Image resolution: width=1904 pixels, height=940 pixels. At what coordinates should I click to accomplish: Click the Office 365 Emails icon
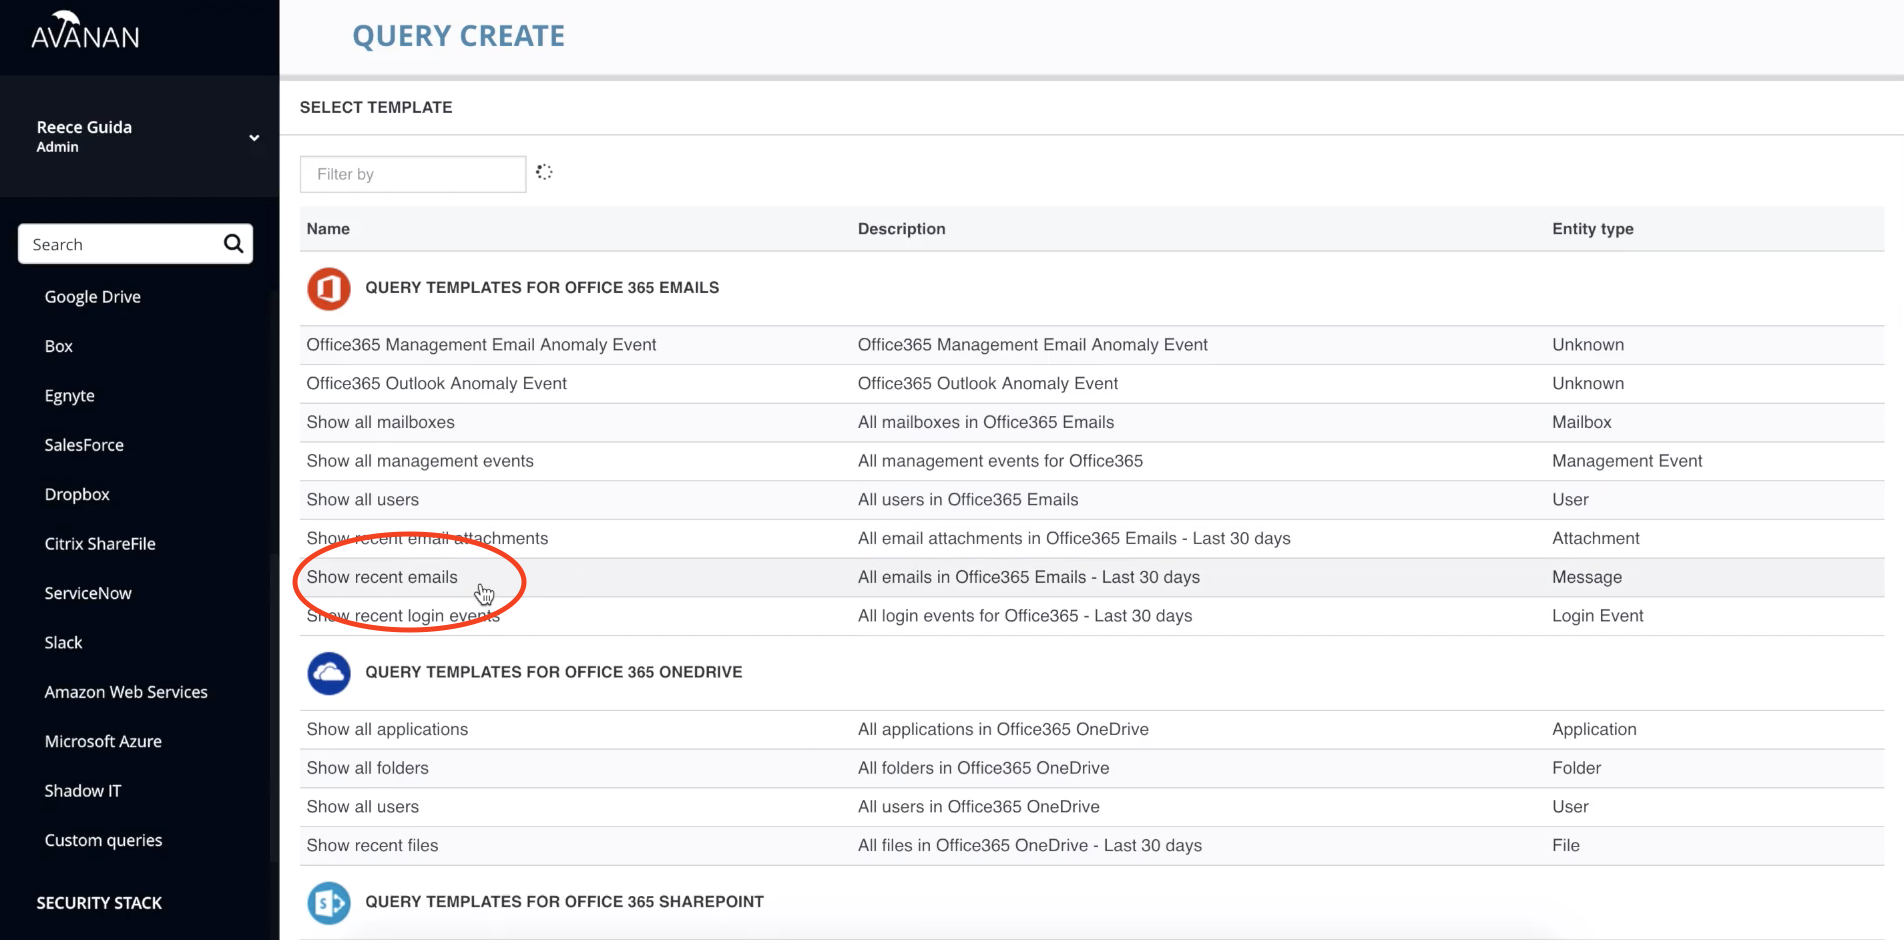pyautogui.click(x=328, y=289)
